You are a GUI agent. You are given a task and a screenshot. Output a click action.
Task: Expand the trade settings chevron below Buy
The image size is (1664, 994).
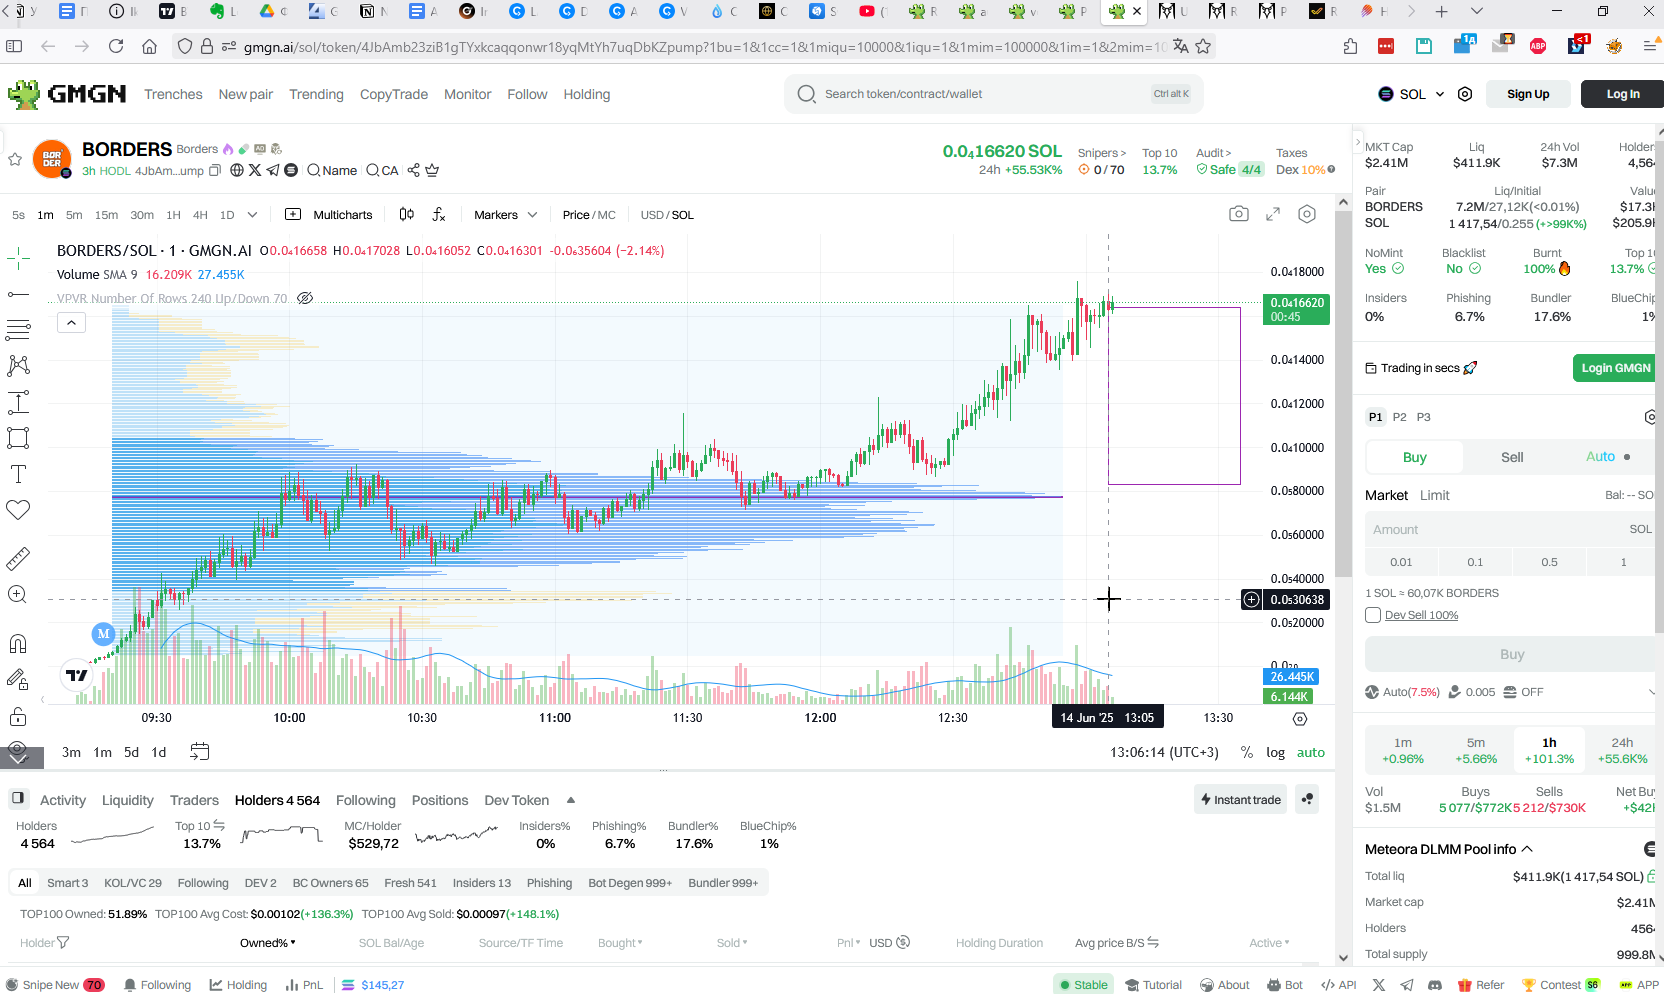pos(1651,692)
